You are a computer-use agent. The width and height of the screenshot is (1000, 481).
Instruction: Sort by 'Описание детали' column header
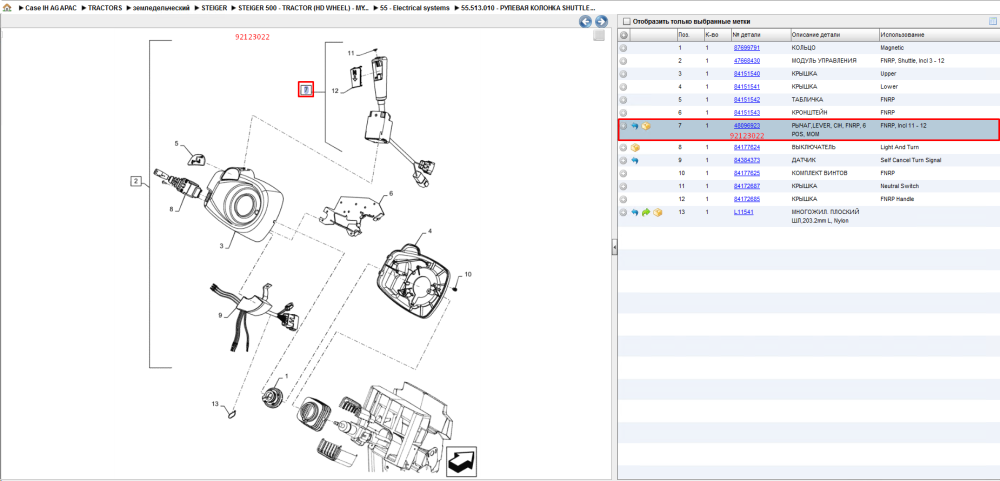(834, 34)
